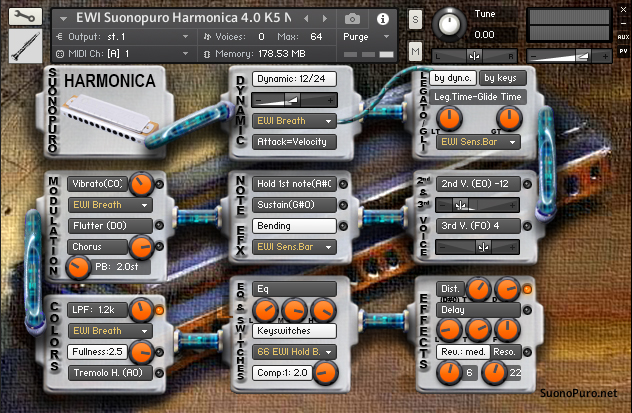This screenshot has width=632, height=413.
Task: Toggle Hold 1st note LED switch
Action: coord(343,184)
